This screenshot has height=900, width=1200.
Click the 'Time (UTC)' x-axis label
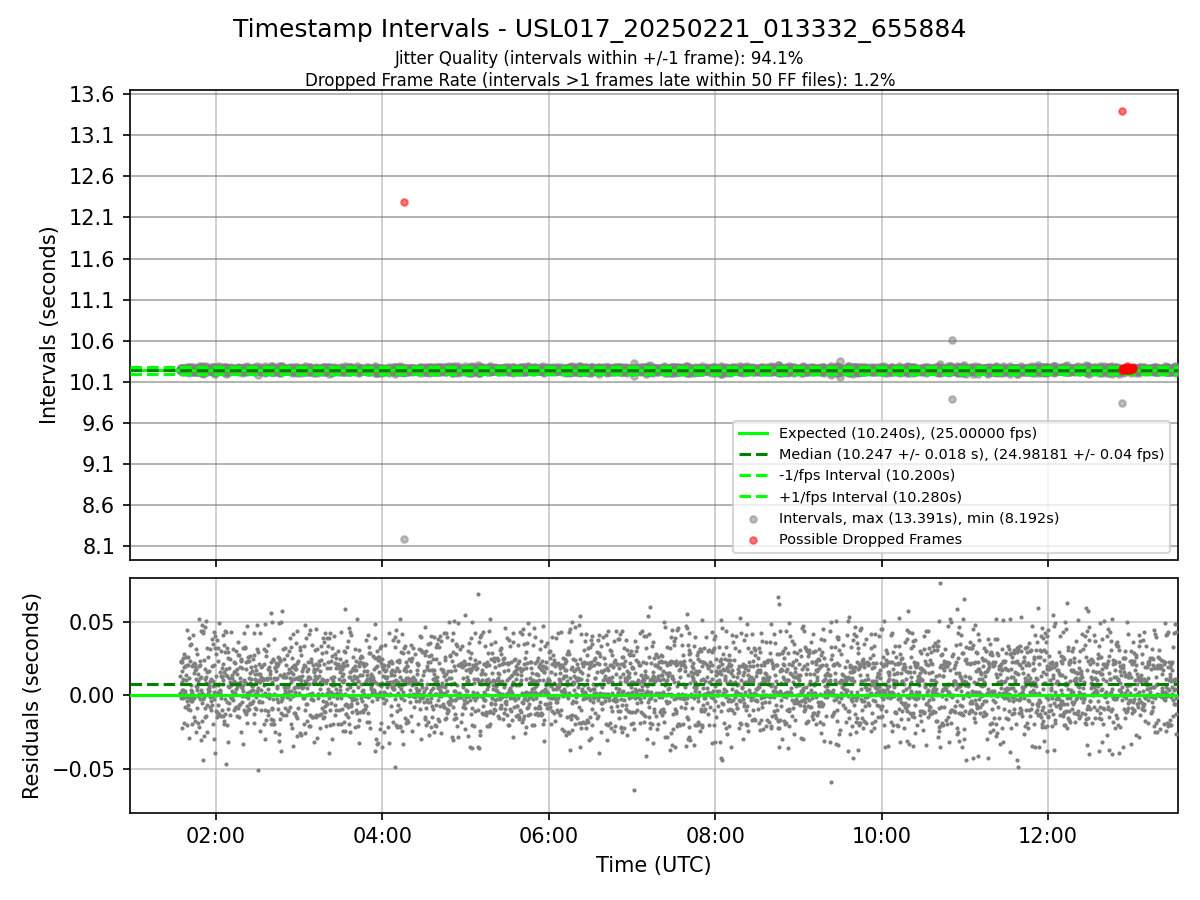(653, 865)
